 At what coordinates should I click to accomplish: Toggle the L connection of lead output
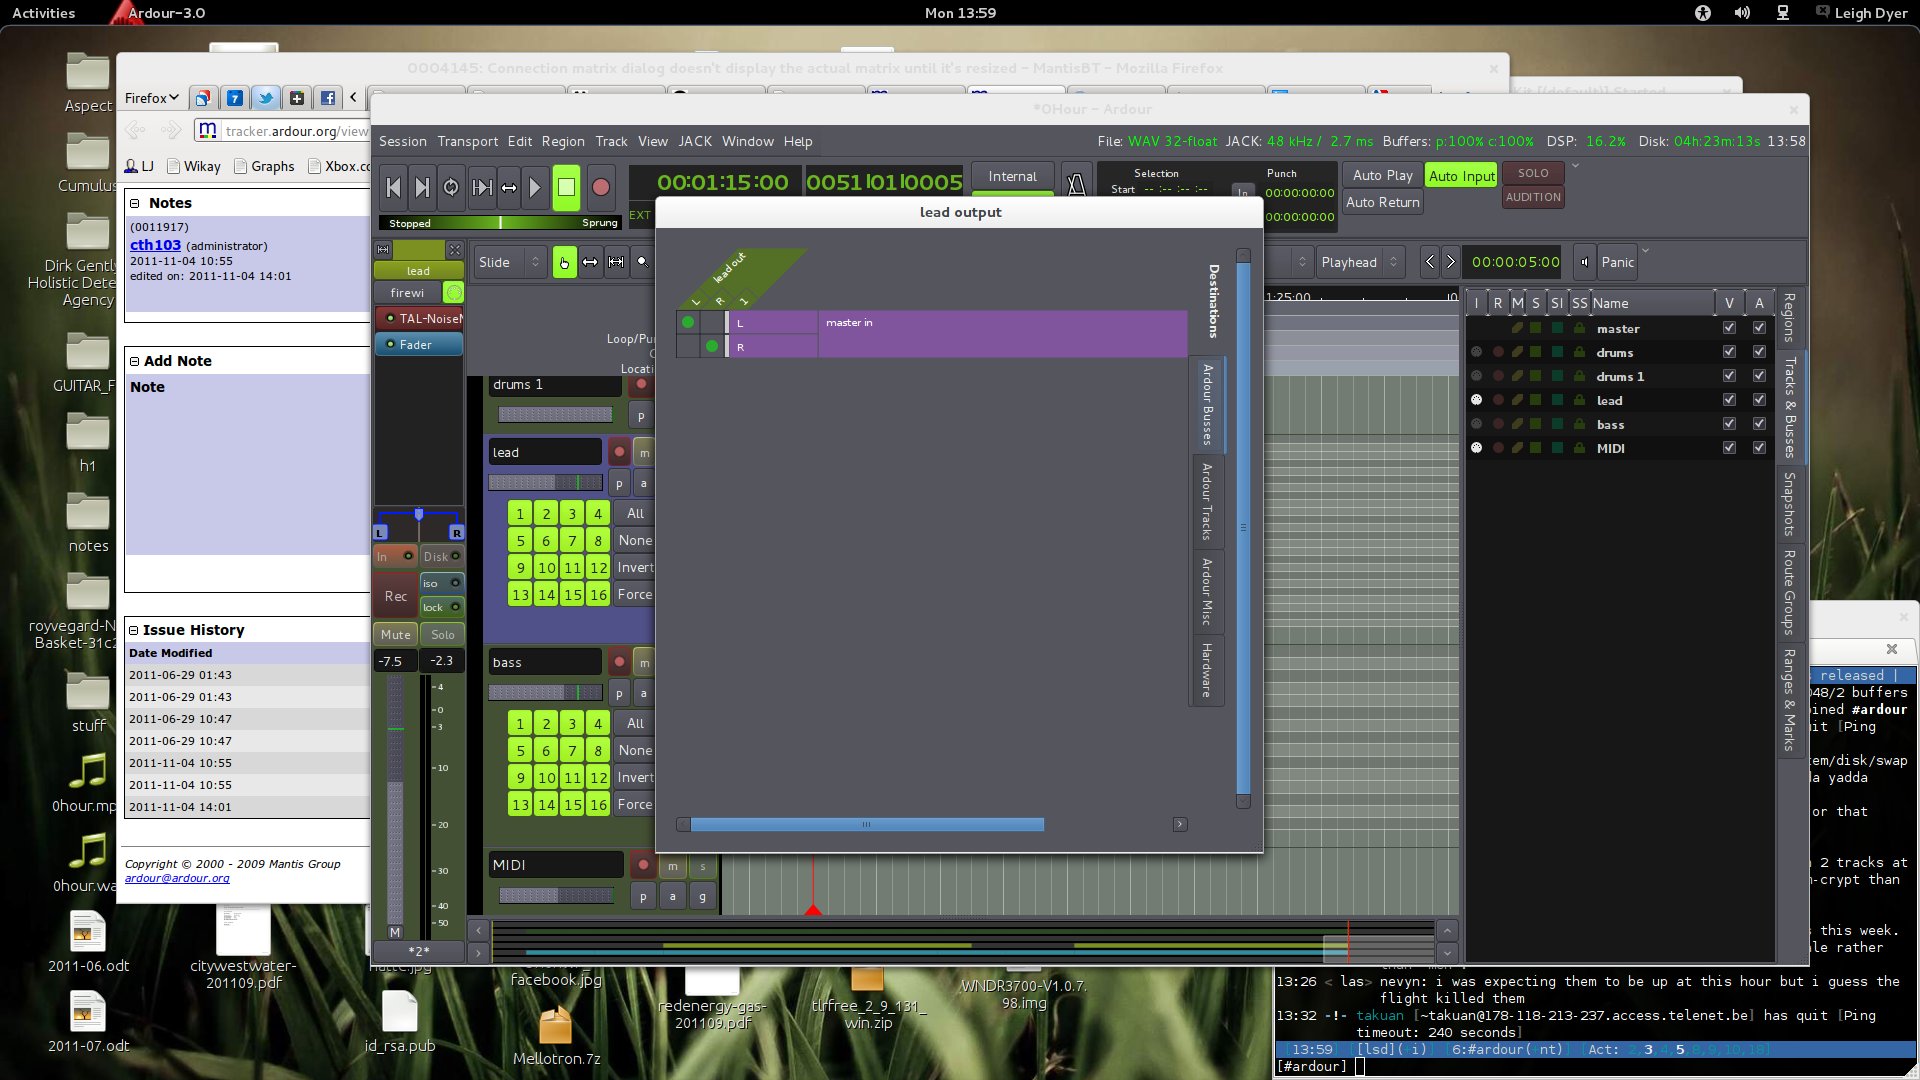pyautogui.click(x=688, y=322)
